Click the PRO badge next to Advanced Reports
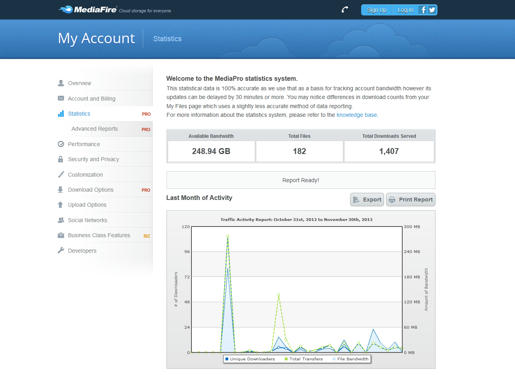The image size is (515, 375). 146,129
